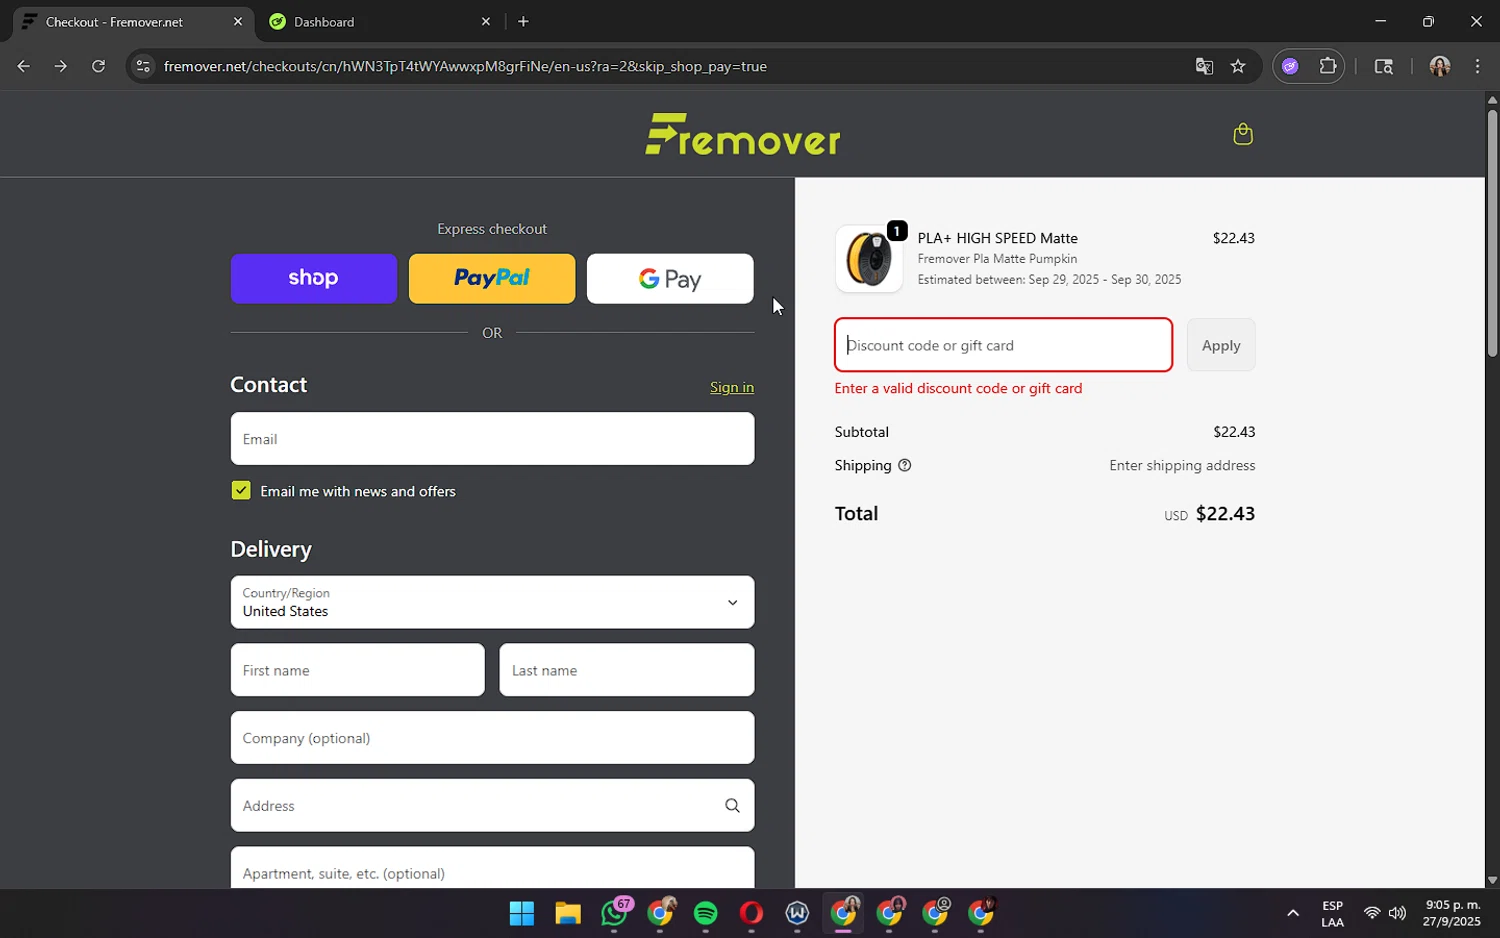Click the Wi-Fi network icon
The height and width of the screenshot is (938, 1500).
(1372, 913)
